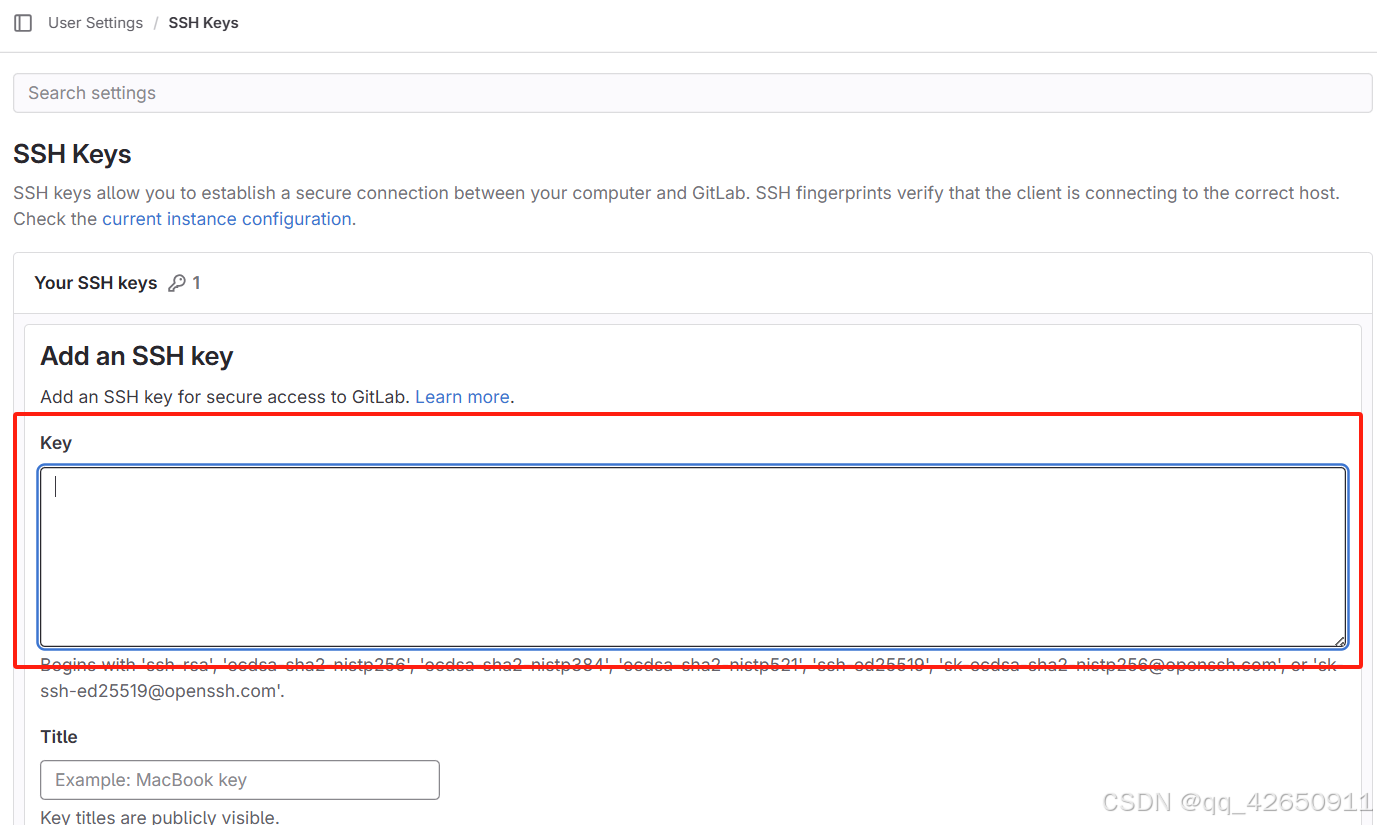Place cursor inside the Key textarea

pos(692,557)
